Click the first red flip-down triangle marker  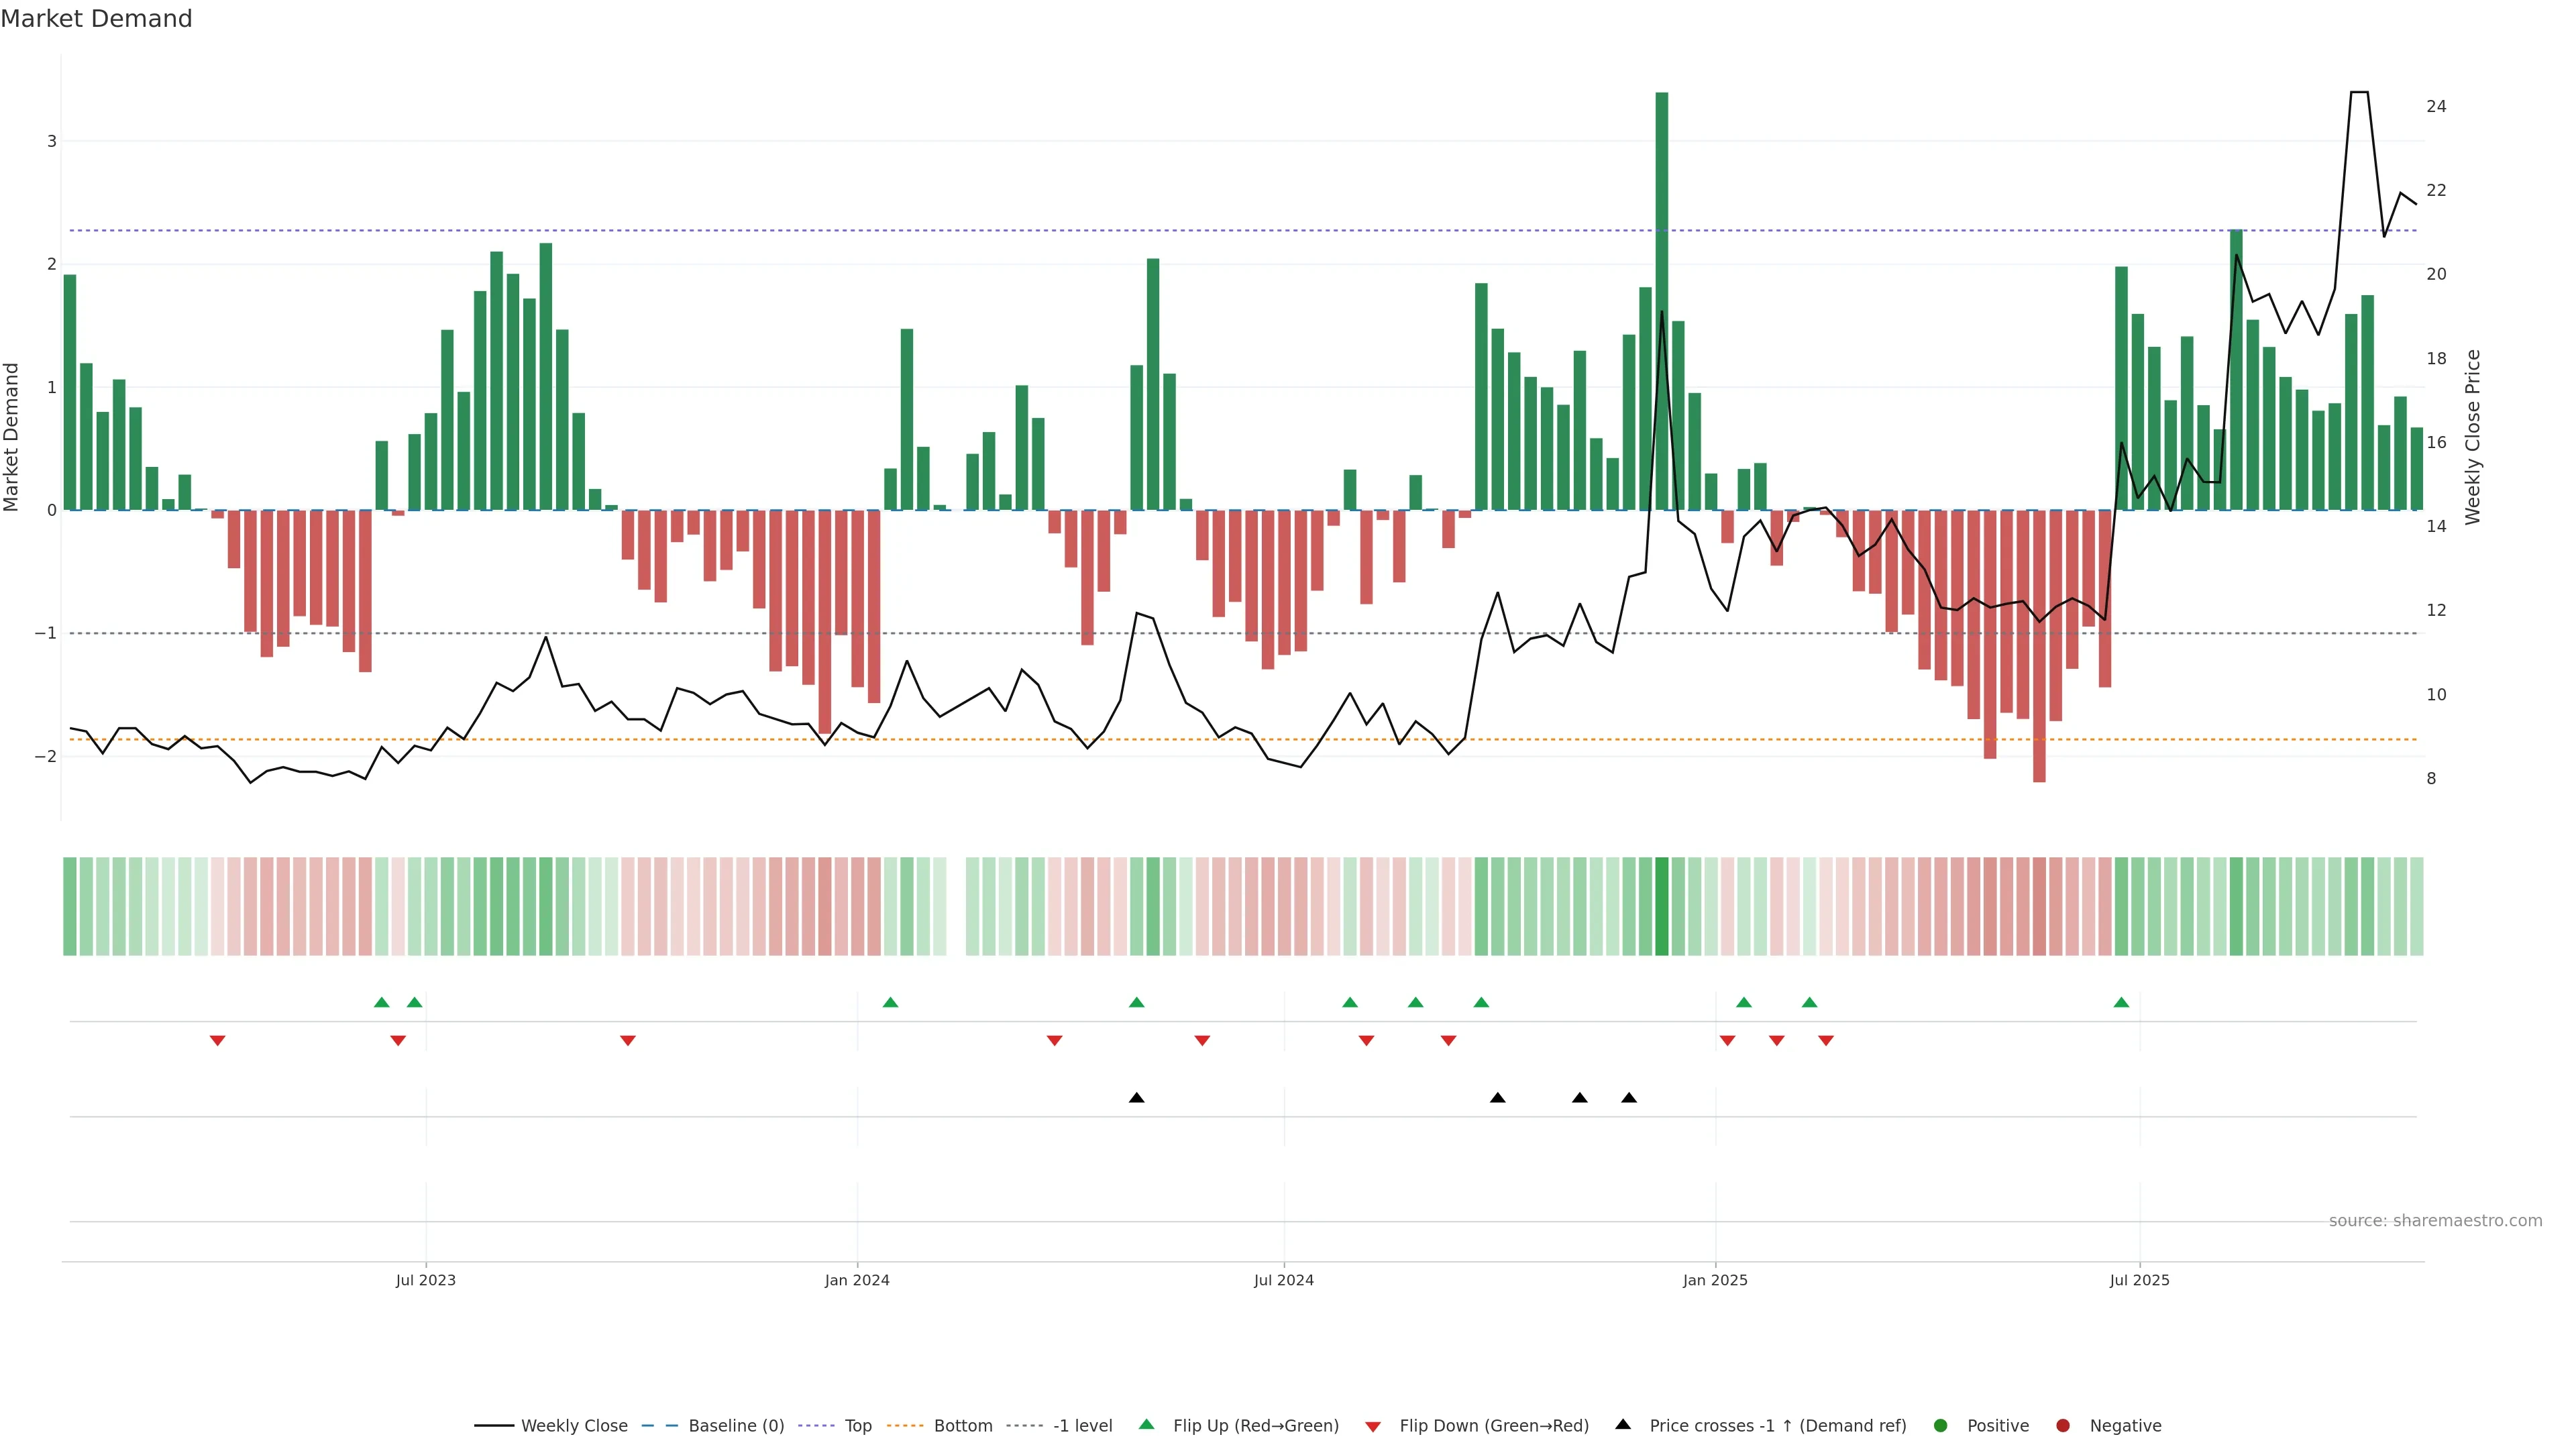point(217,1041)
